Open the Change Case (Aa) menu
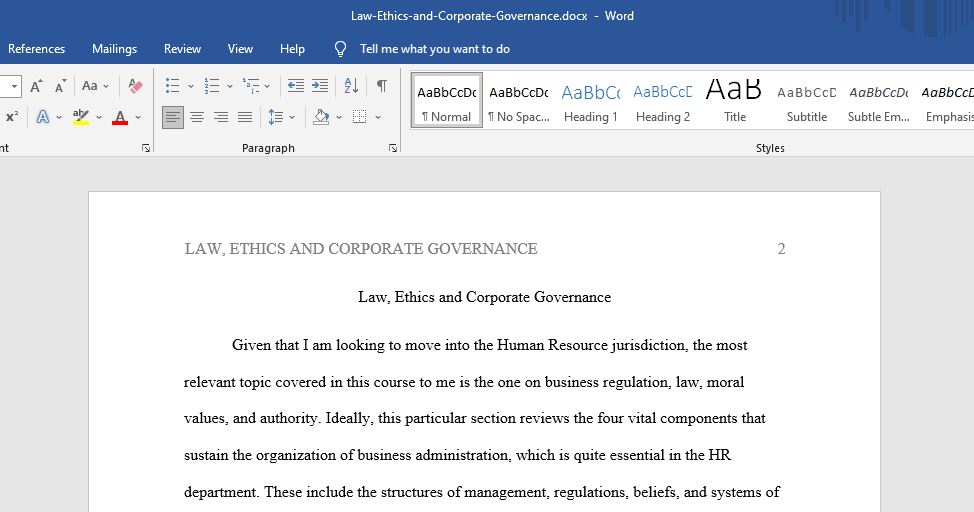 95,86
